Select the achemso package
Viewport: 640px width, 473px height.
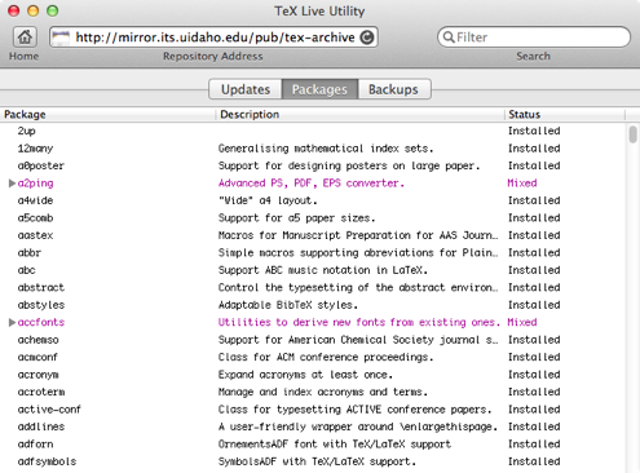coord(38,340)
